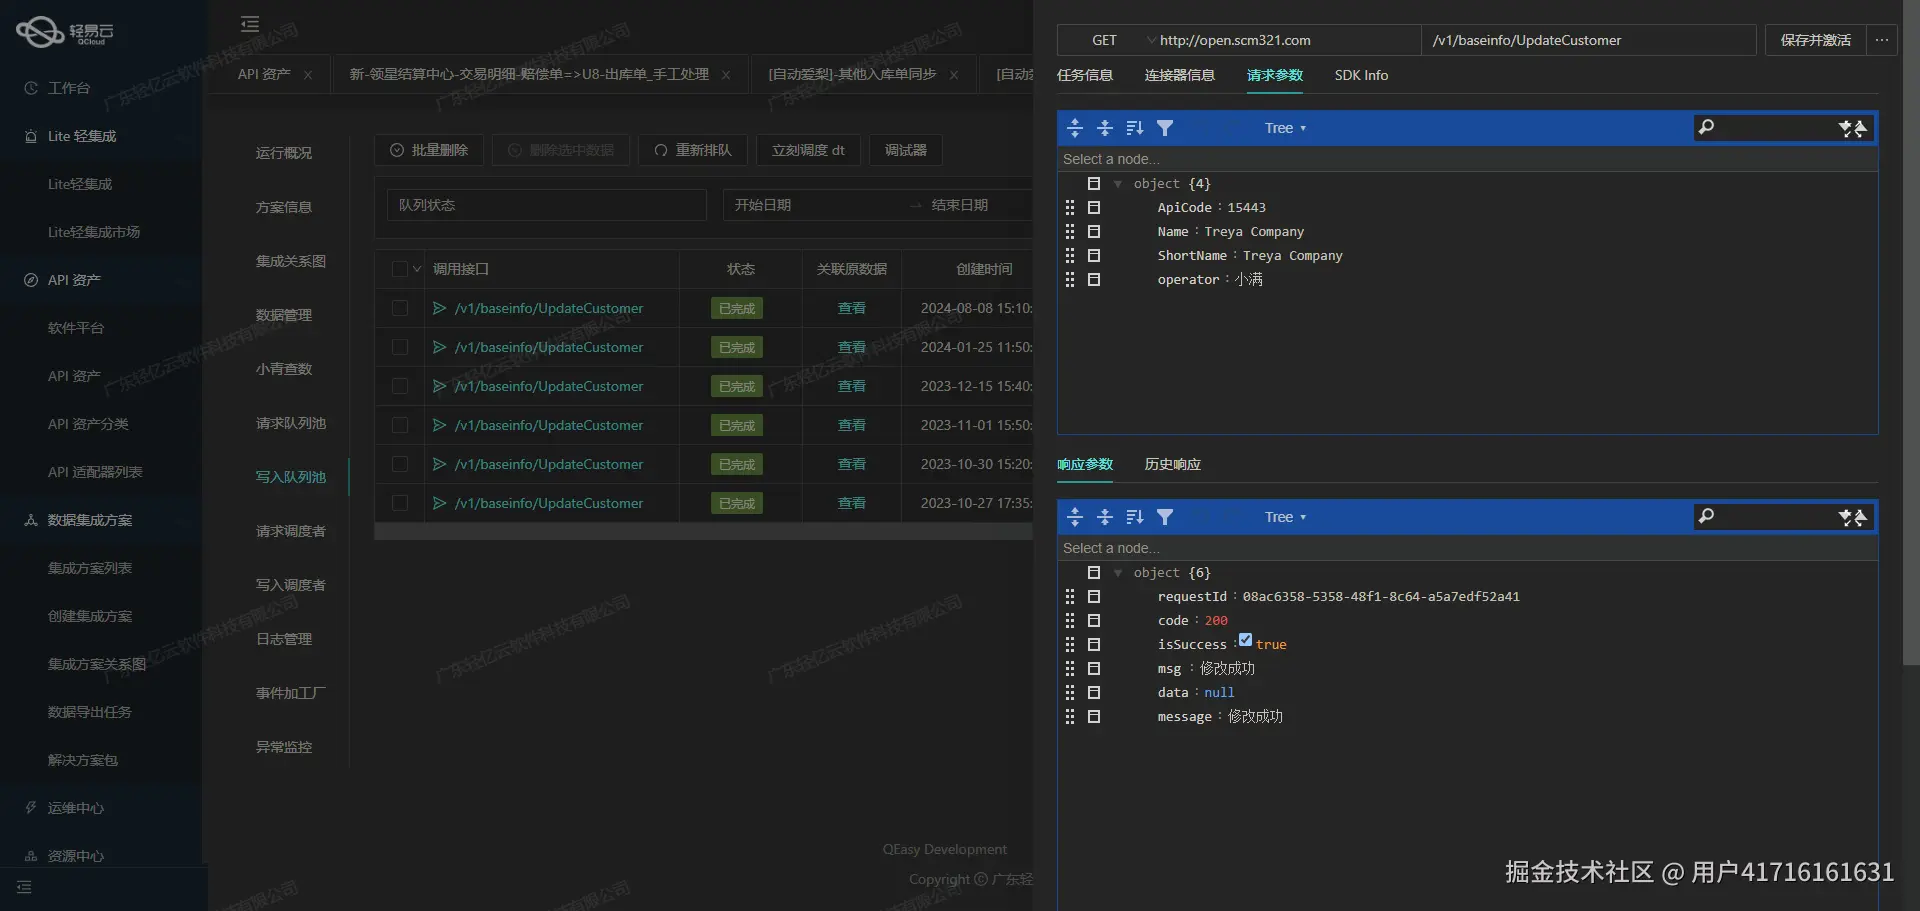This screenshot has width=1920, height=911.
Task: Click the expand-all icon in request params editor
Action: point(1075,128)
